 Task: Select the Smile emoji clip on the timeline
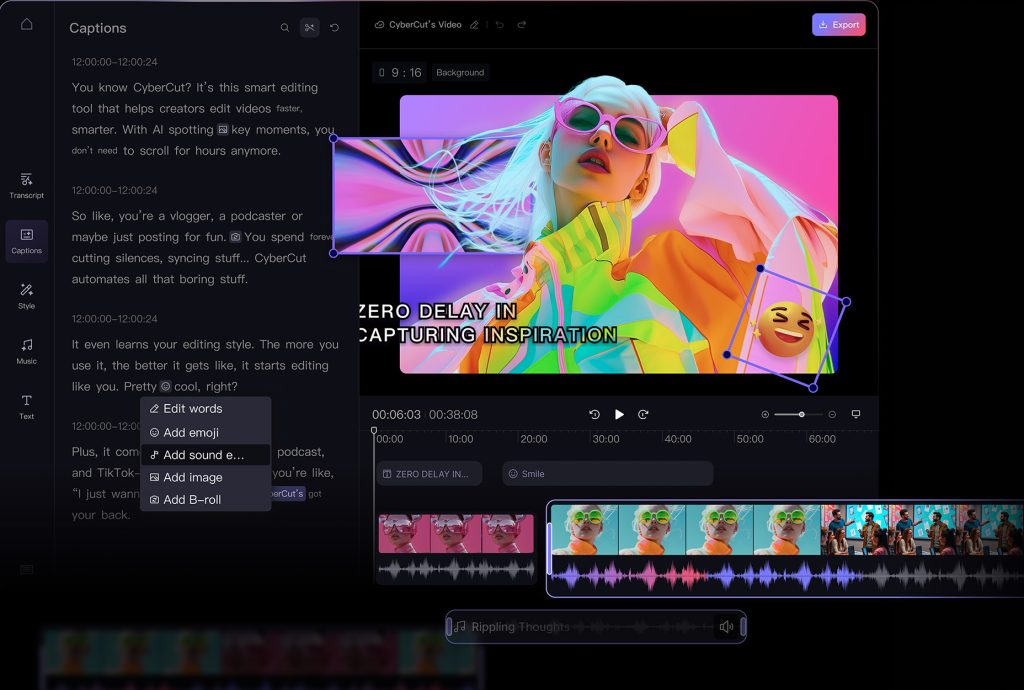605,472
